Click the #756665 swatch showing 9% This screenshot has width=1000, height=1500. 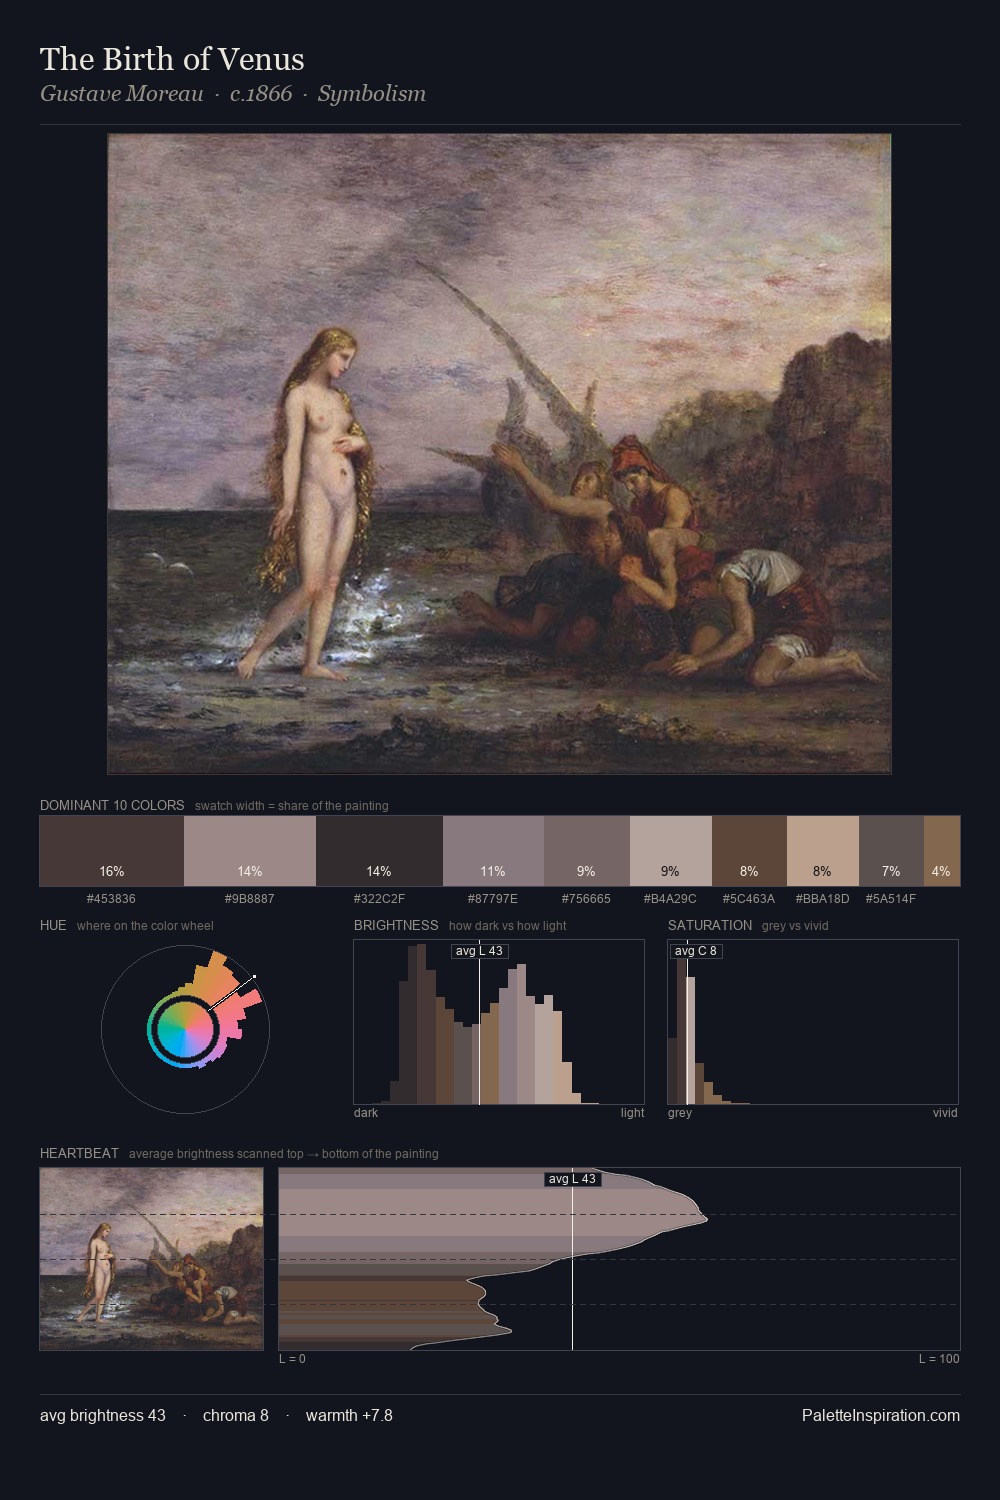(587, 851)
